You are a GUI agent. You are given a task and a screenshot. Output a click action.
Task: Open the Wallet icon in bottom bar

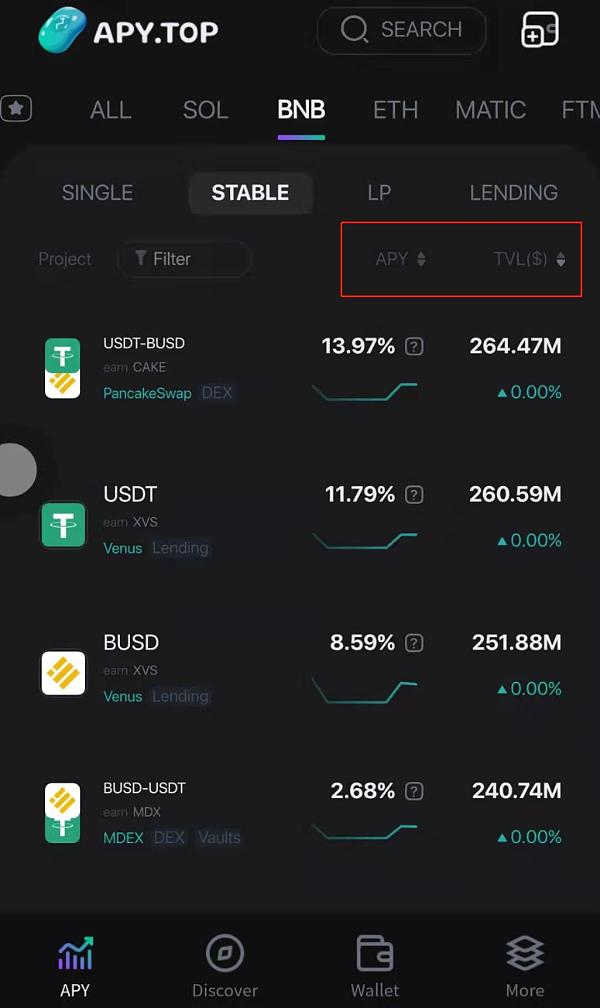(375, 953)
